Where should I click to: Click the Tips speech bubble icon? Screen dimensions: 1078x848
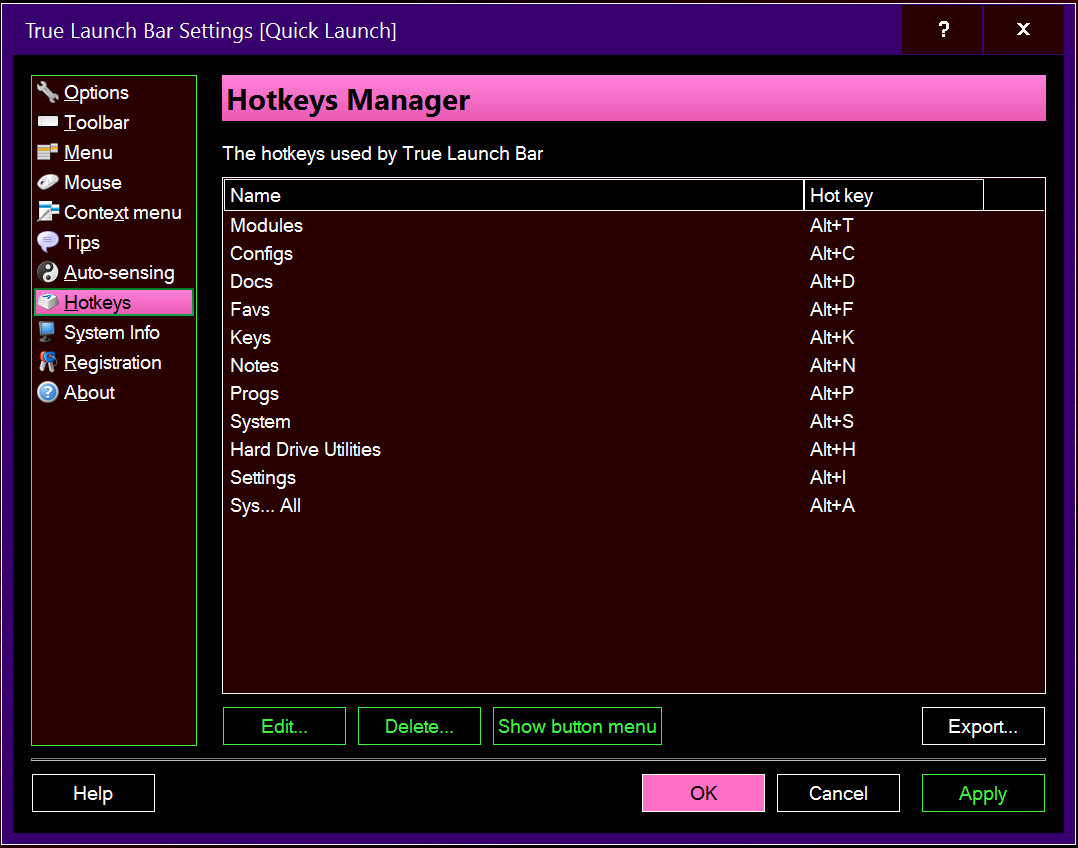tap(48, 243)
